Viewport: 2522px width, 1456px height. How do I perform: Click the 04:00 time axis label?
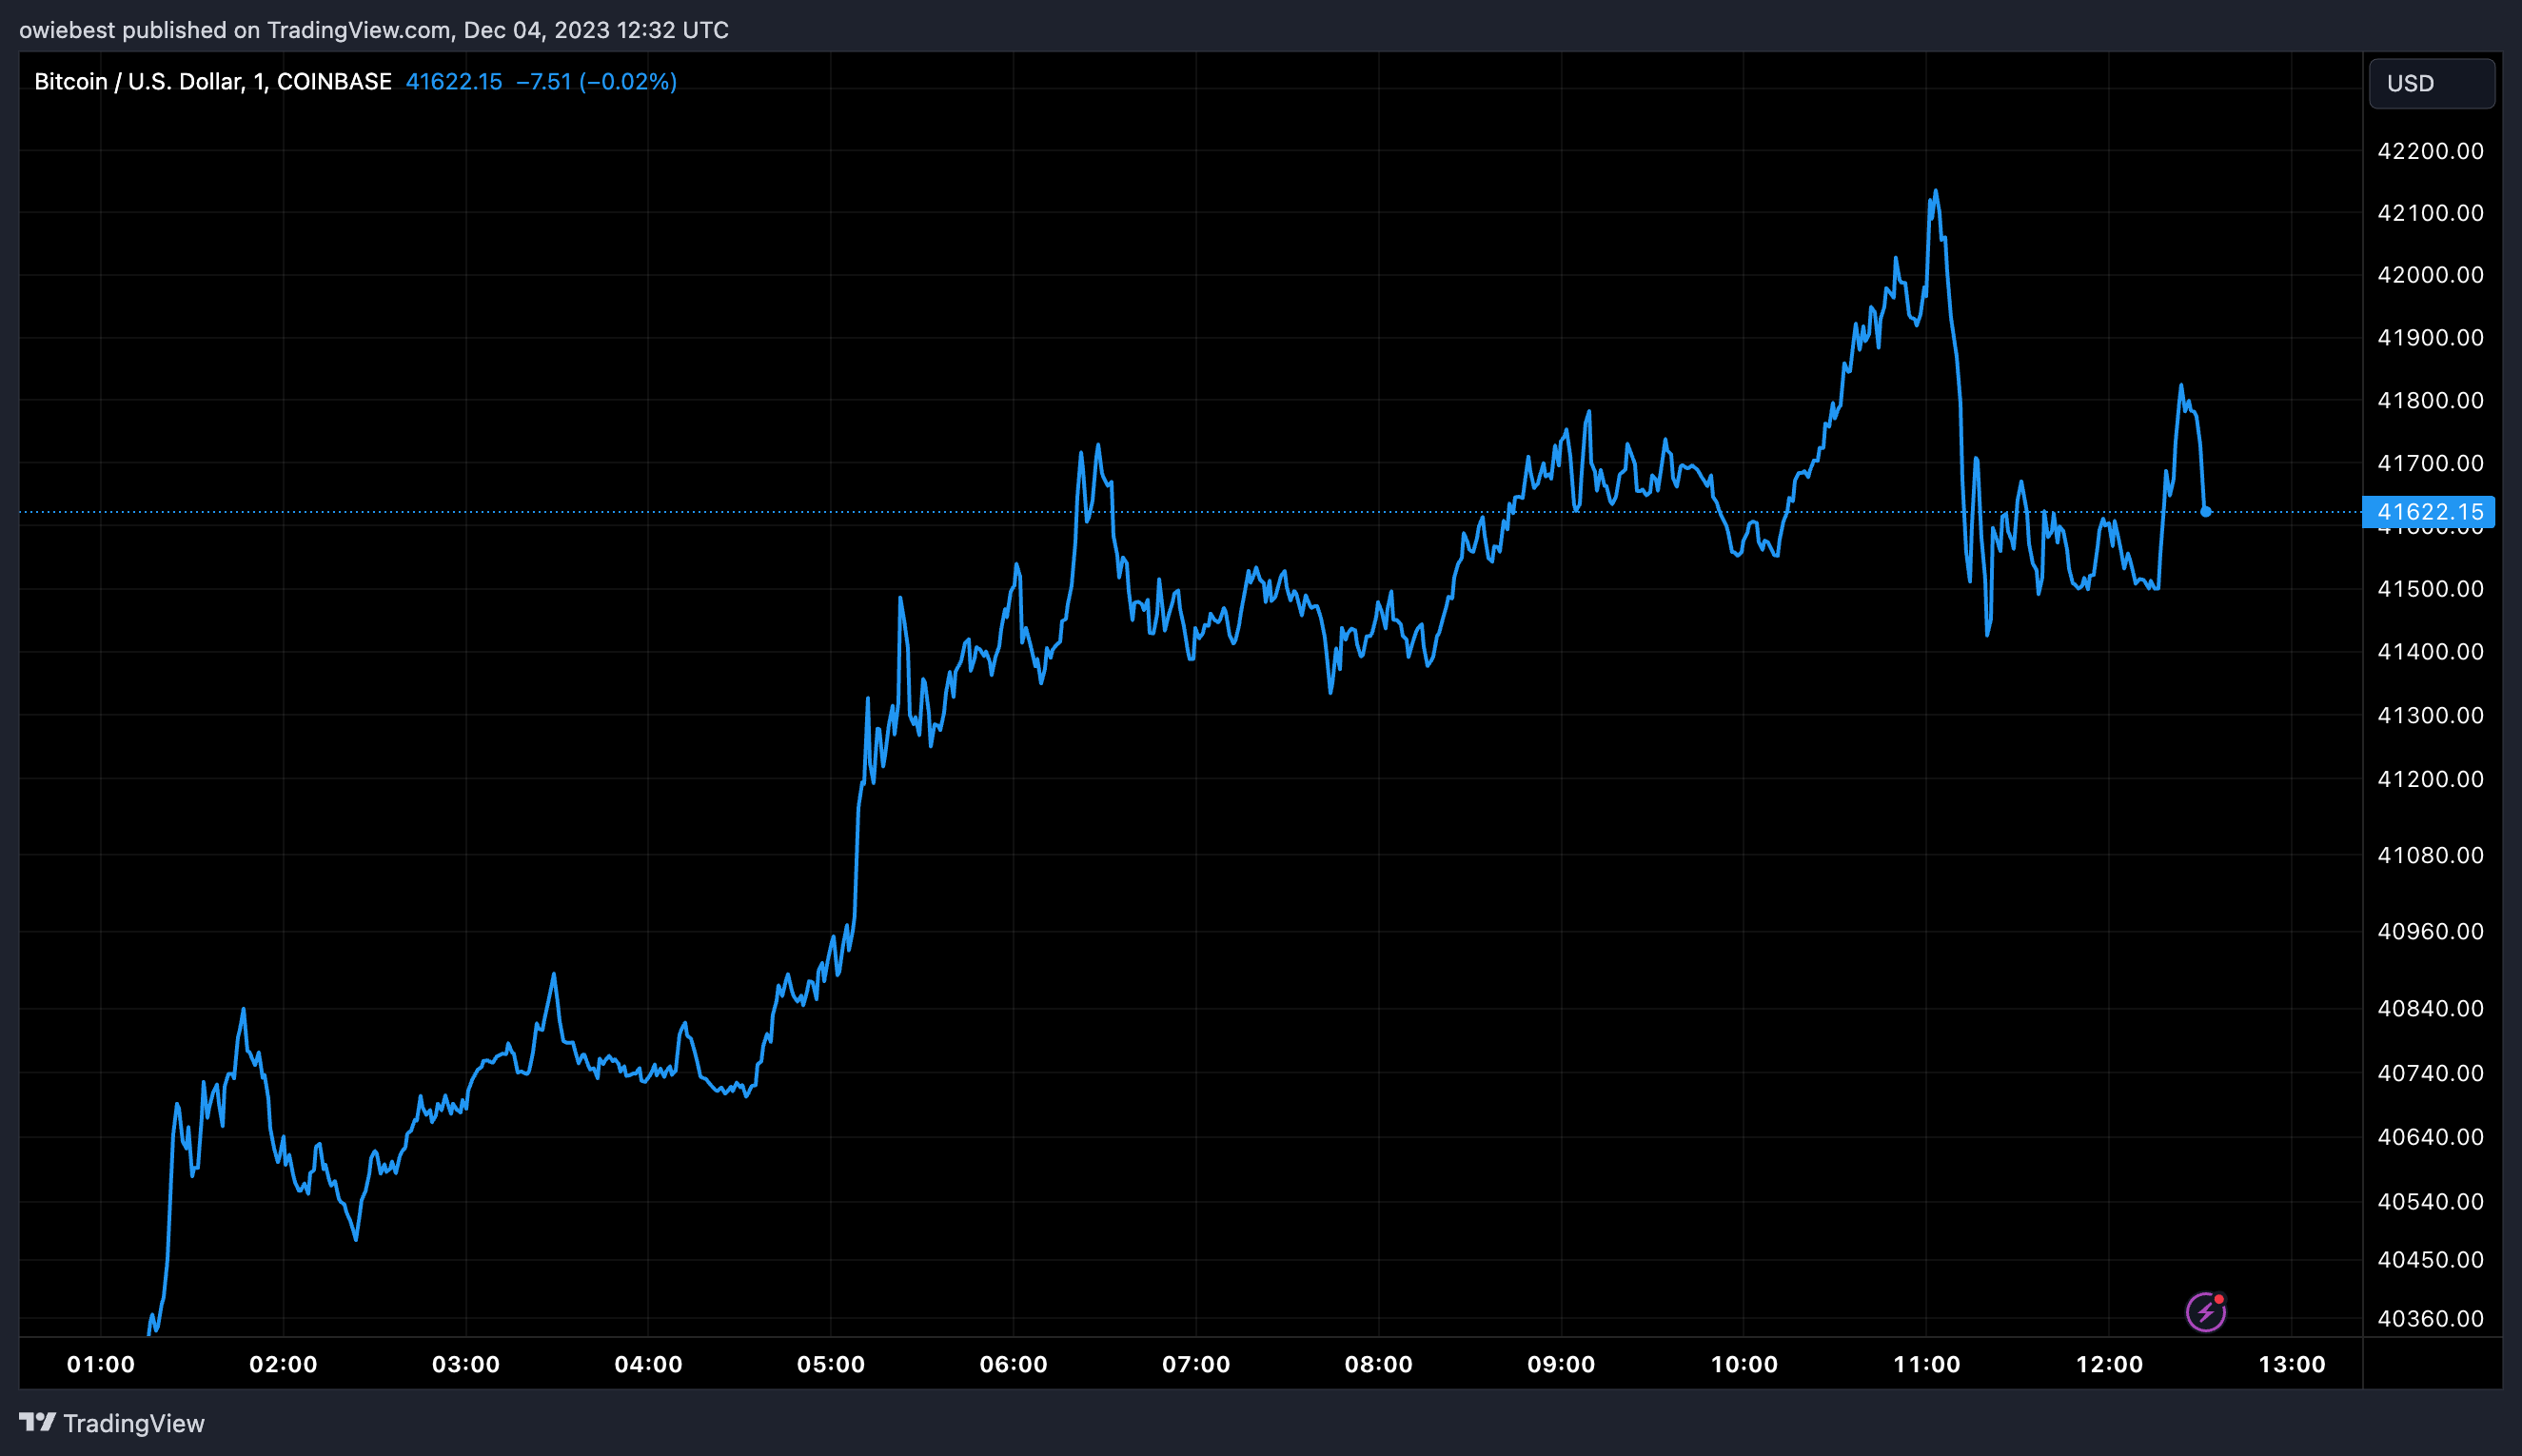coord(648,1364)
